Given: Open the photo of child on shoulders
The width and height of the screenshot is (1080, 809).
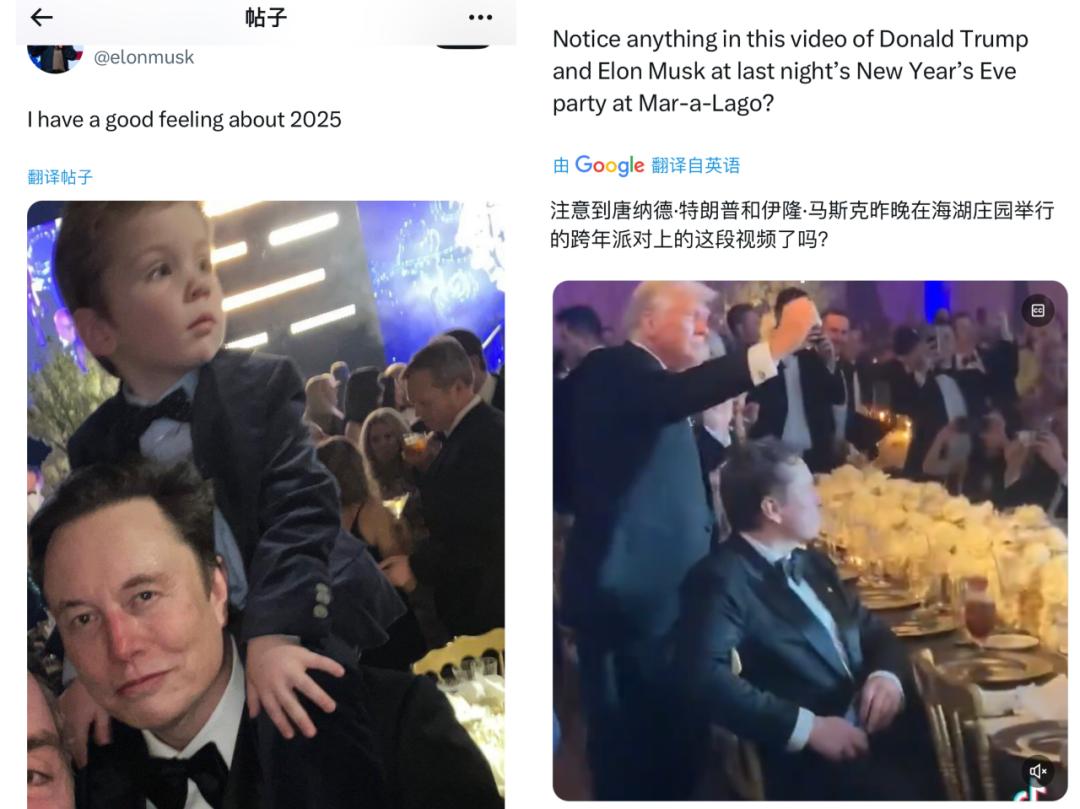Looking at the screenshot, I should coord(265,500).
